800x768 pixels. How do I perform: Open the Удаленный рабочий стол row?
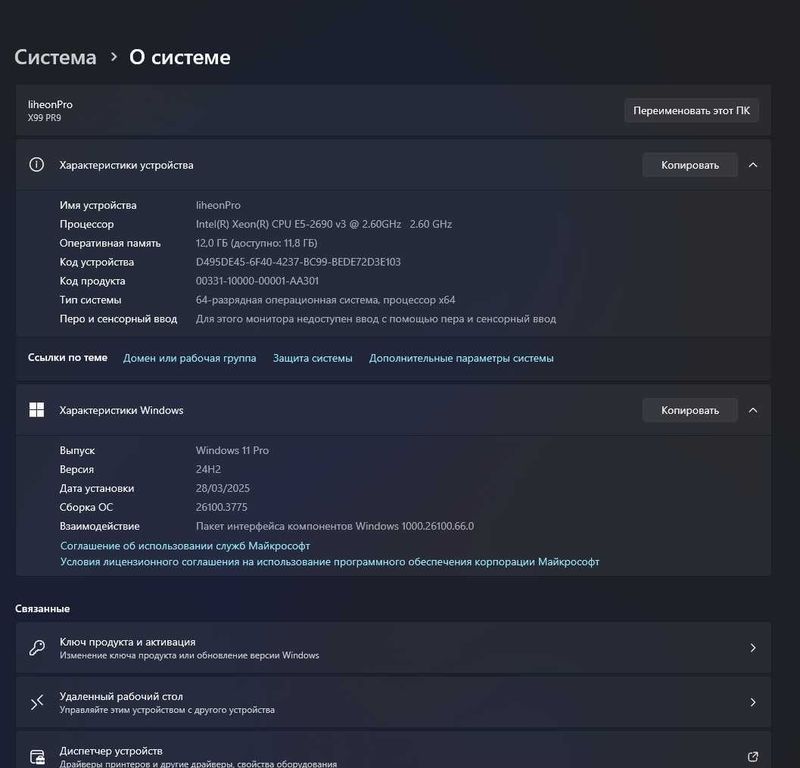click(x=393, y=702)
